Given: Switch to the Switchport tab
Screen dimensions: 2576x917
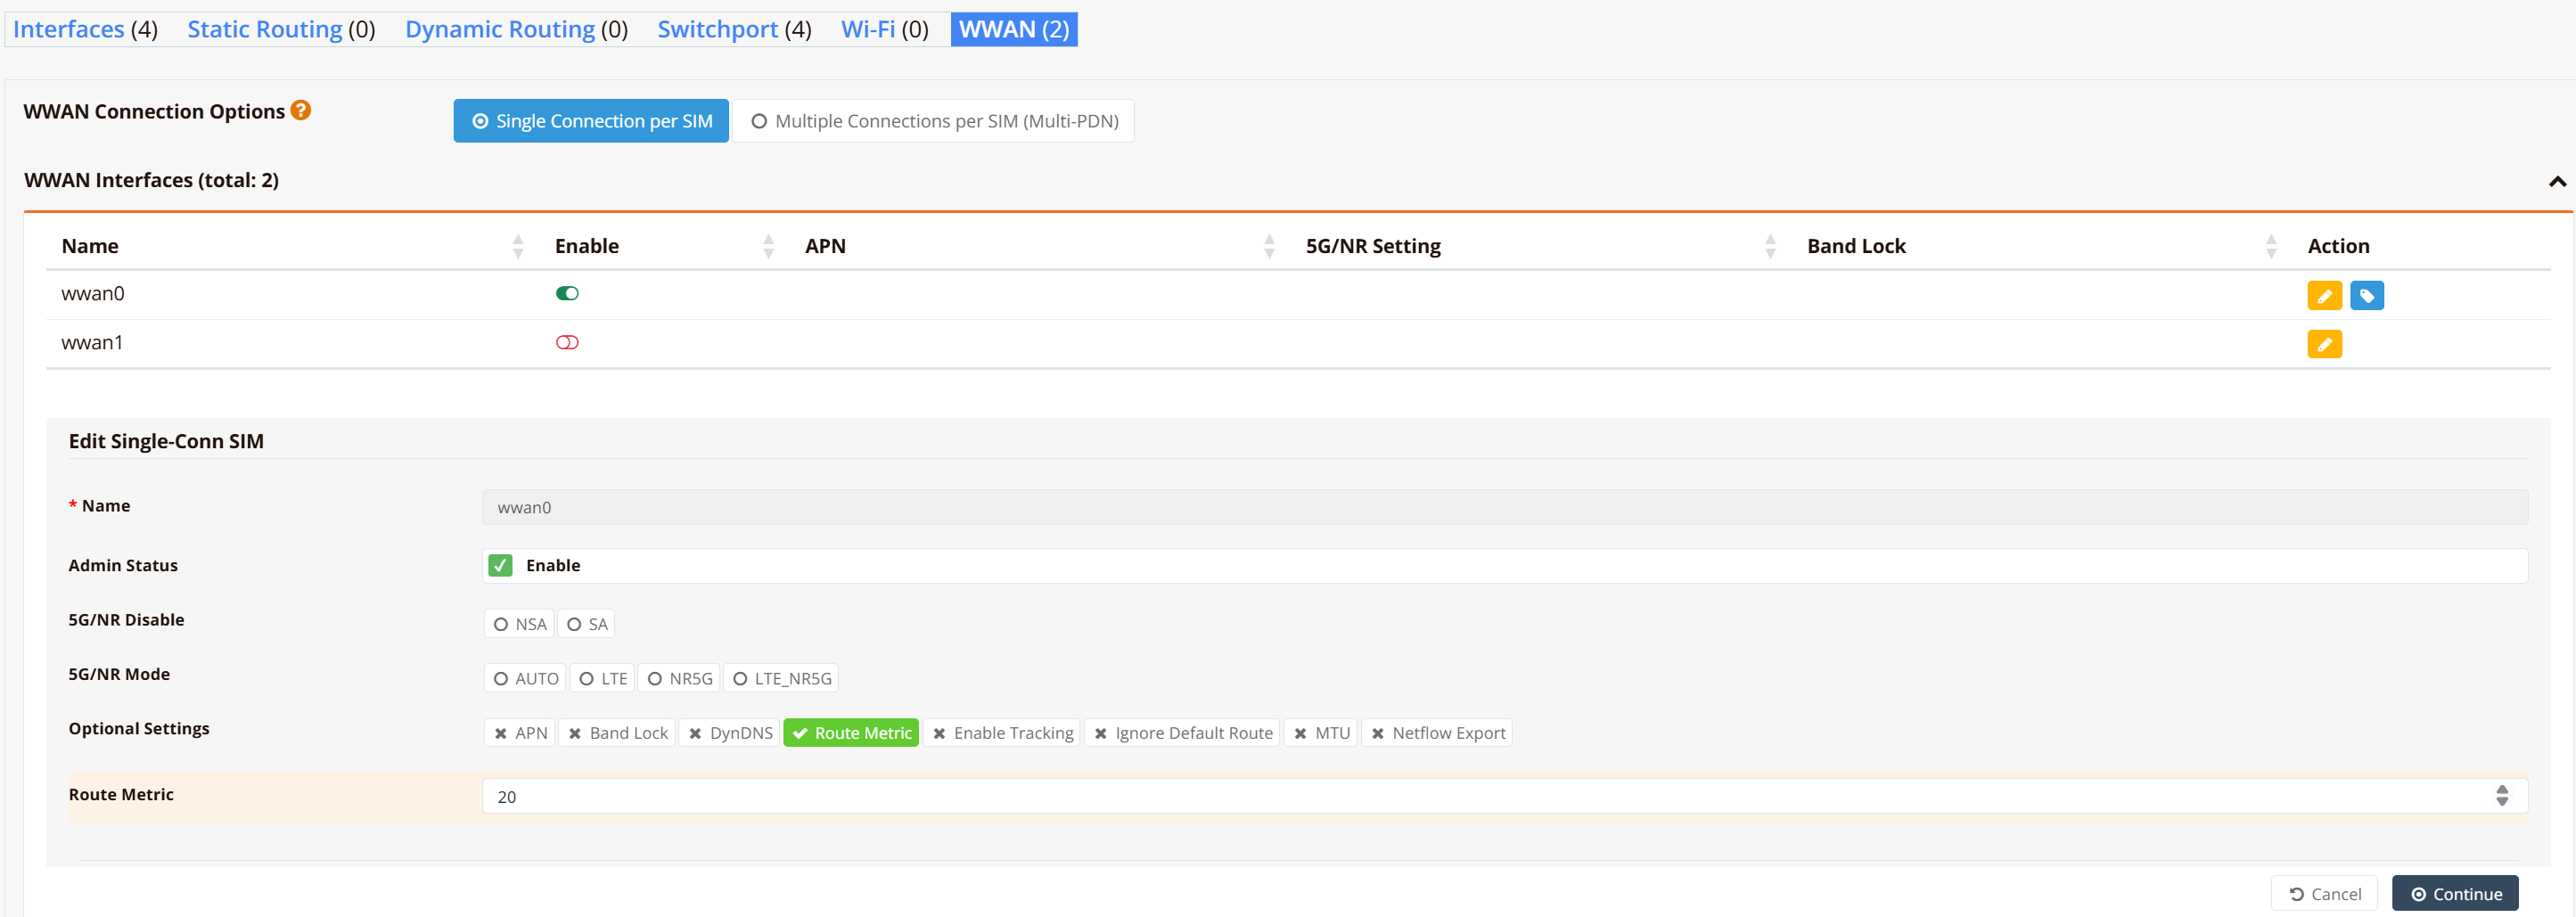Looking at the screenshot, I should (x=734, y=29).
